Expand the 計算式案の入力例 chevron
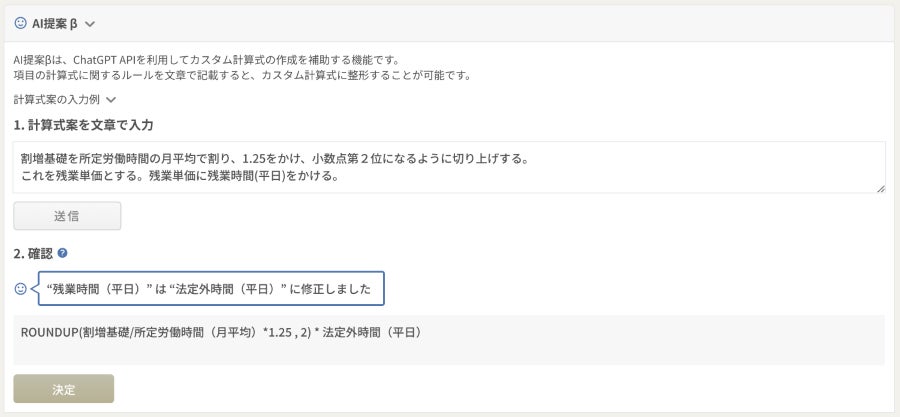The height and width of the screenshot is (417, 900). tap(111, 100)
